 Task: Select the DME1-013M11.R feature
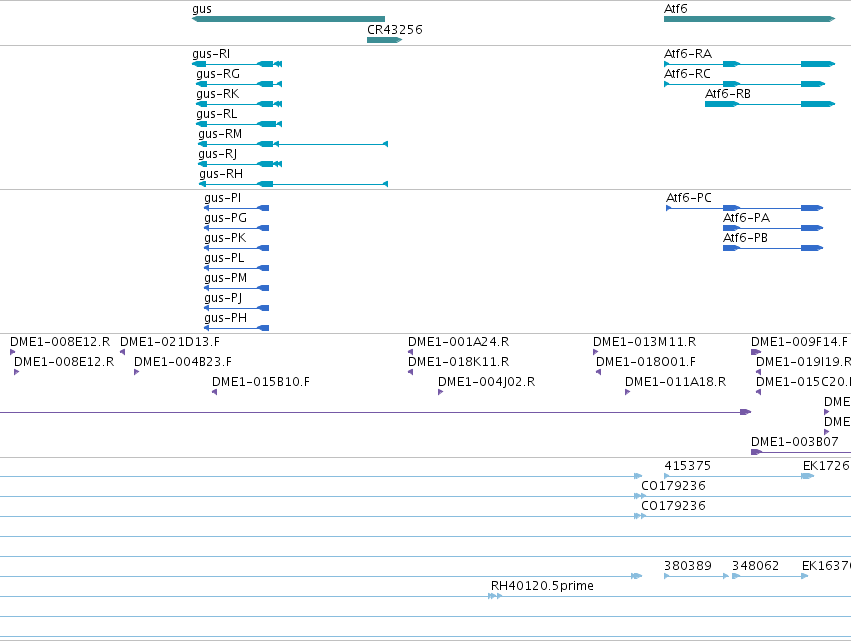coord(595,352)
